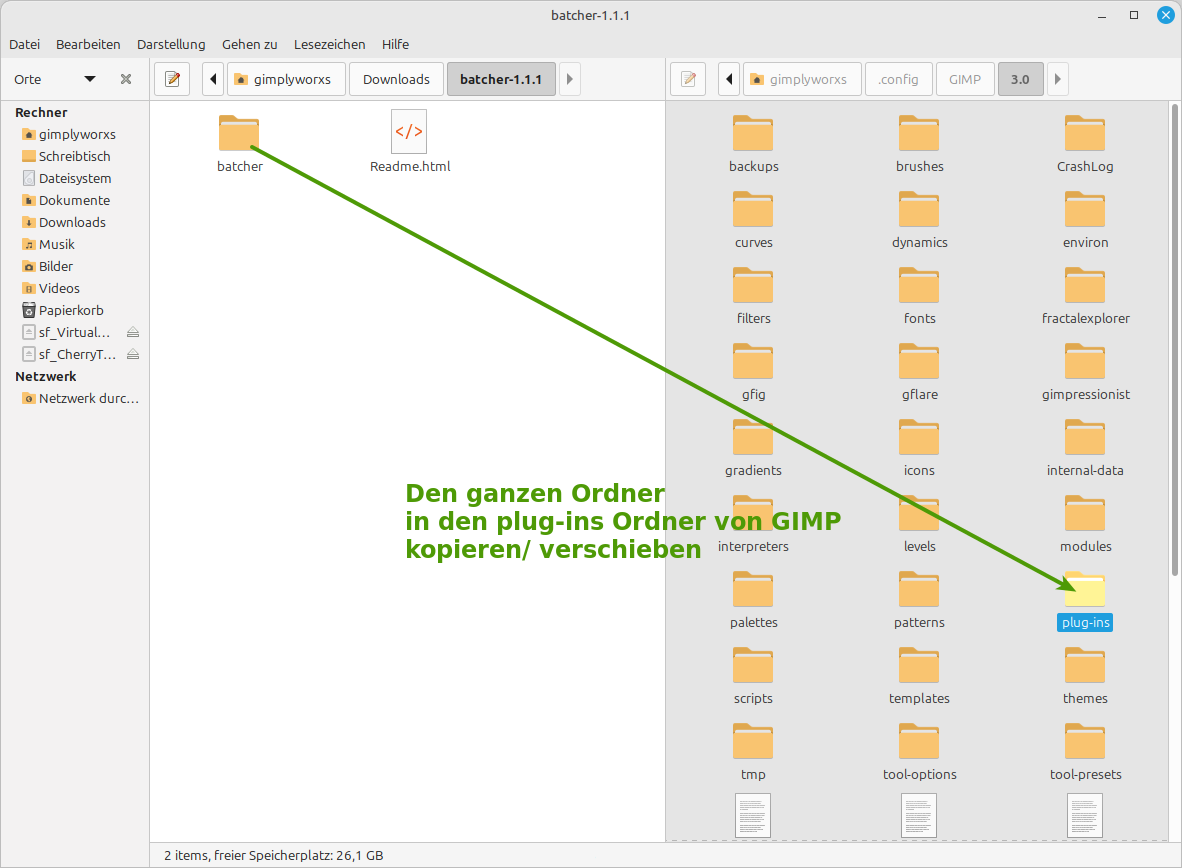Open the curves folder
This screenshot has height=868, width=1182.
point(753,209)
